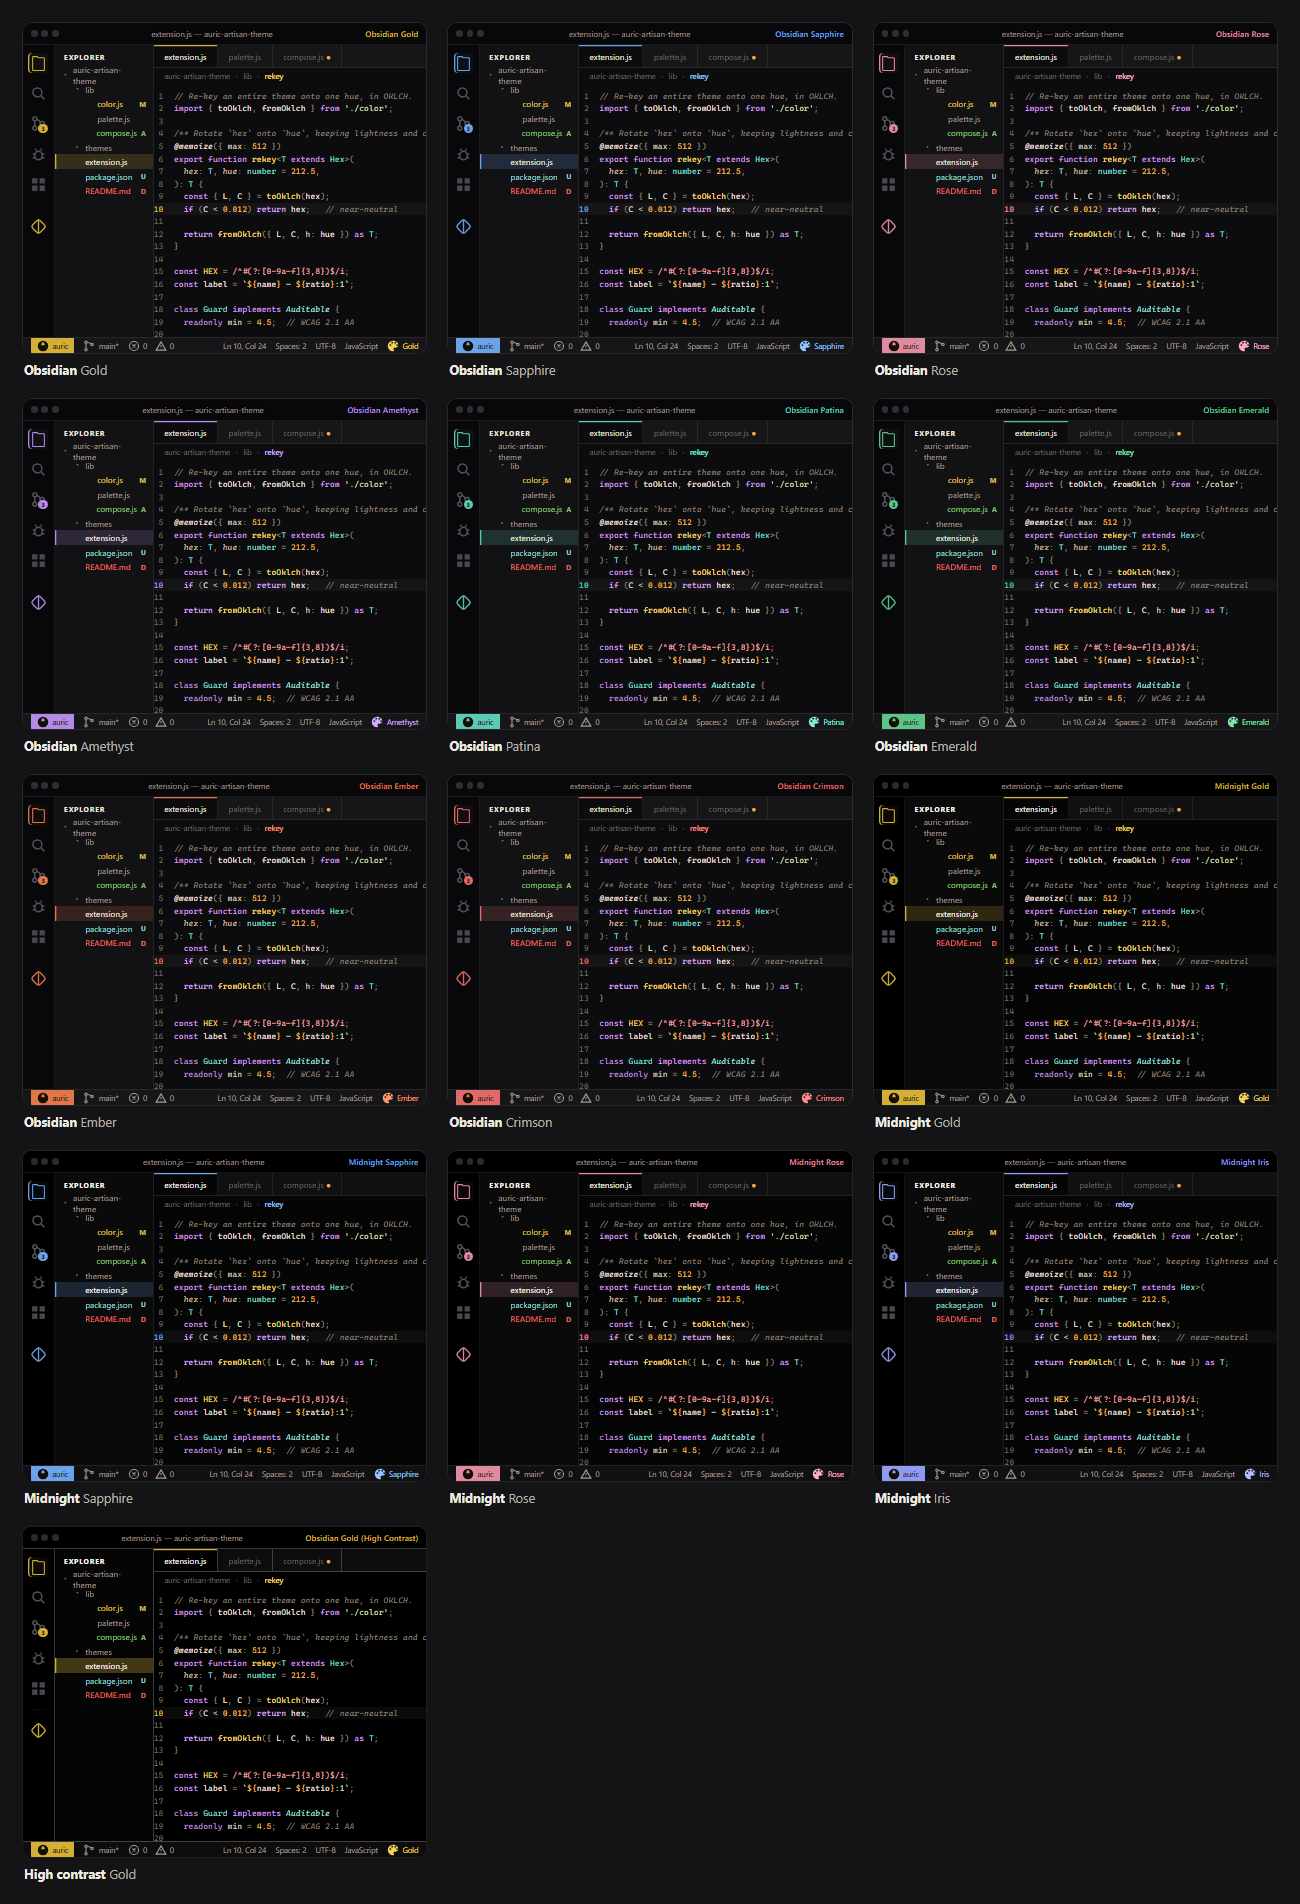
Task: Open Source Control icon in Obsidian Sapphire preview
Action: 464,125
